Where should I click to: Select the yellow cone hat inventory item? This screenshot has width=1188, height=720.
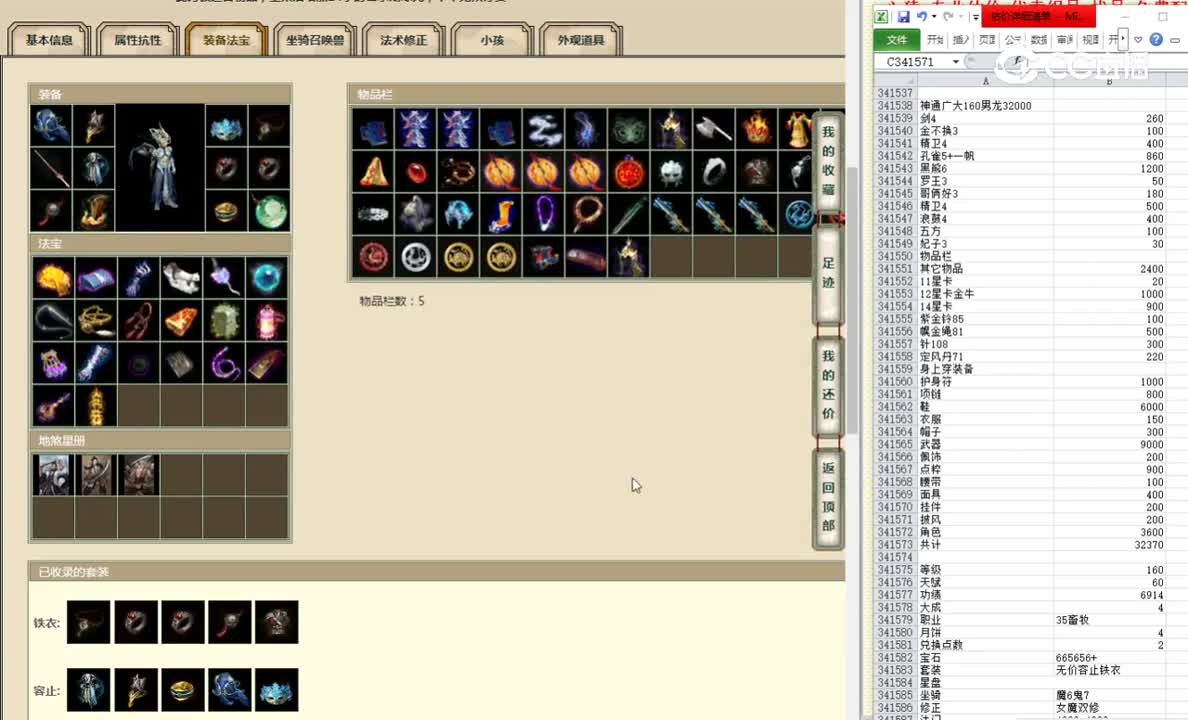(x=373, y=171)
